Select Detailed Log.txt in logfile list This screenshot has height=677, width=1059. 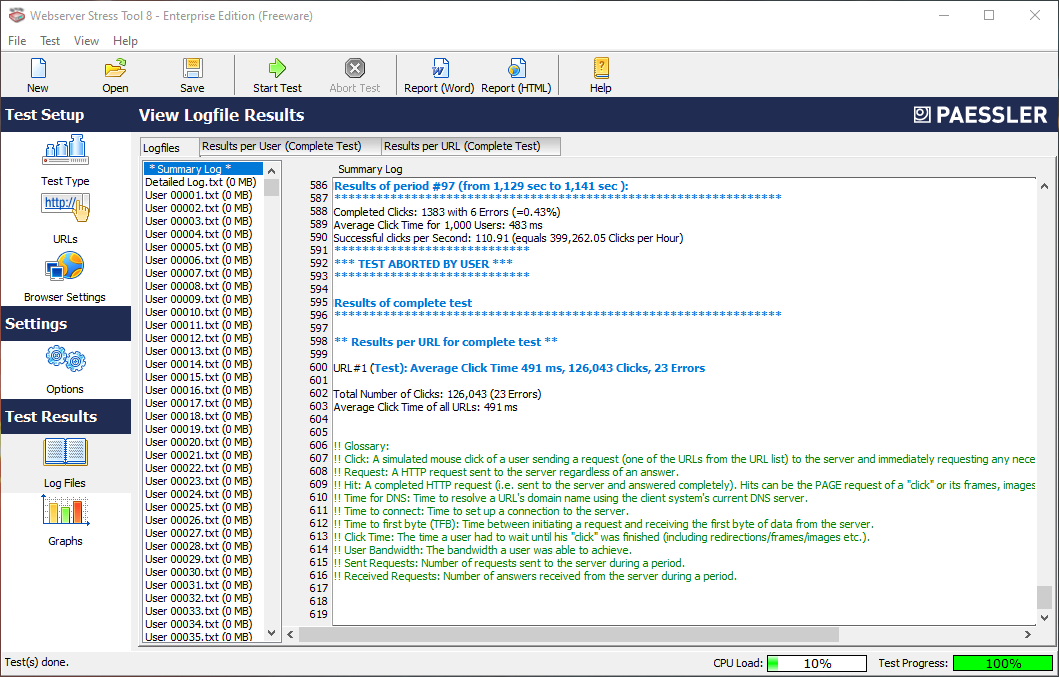pos(200,182)
